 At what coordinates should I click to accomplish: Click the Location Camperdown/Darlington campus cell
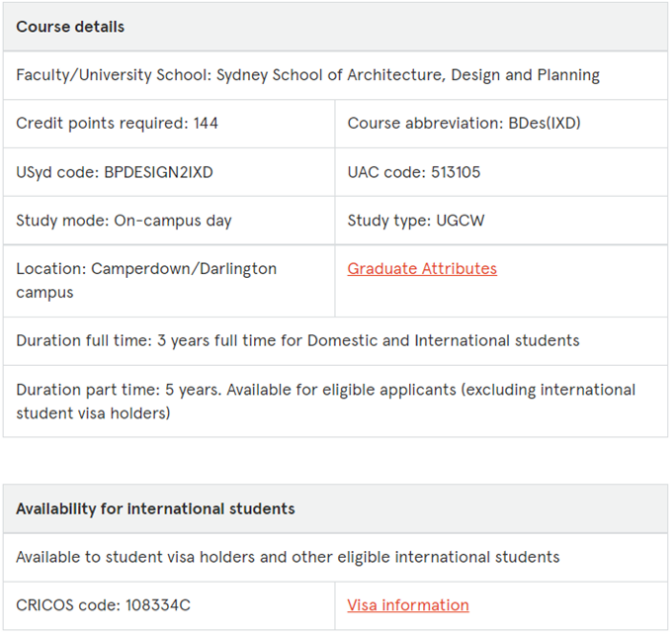[146, 280]
